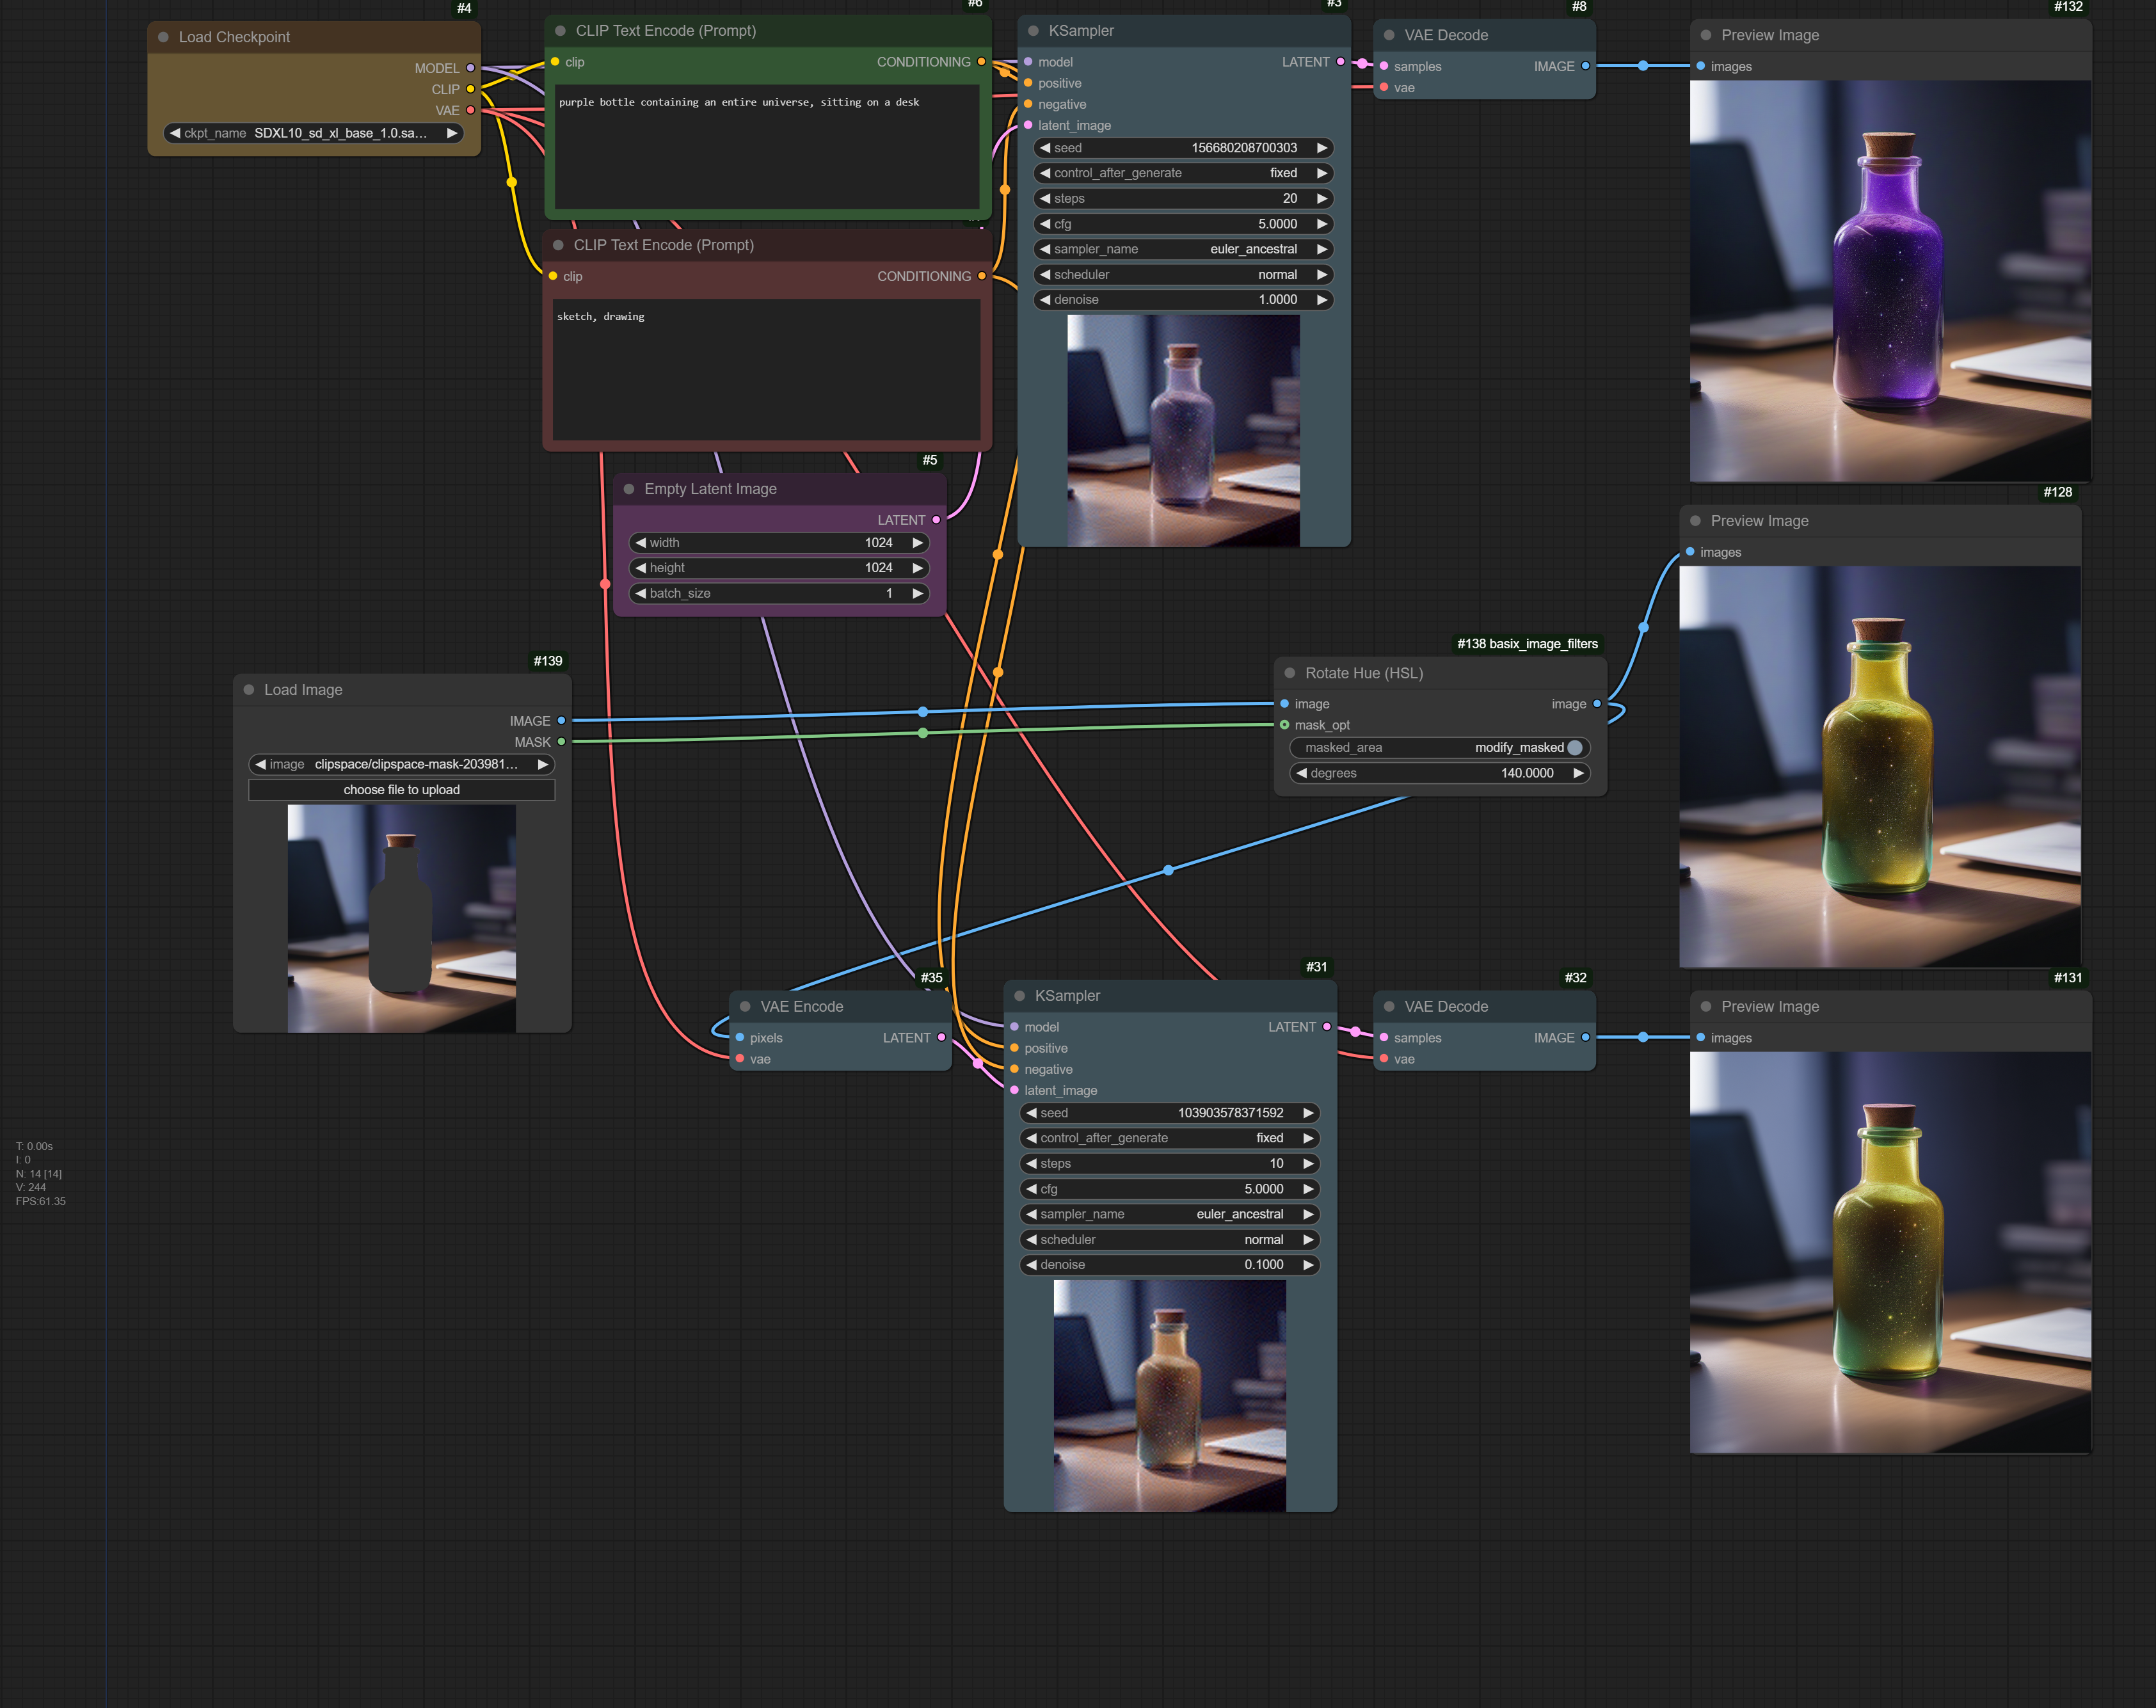Click the positive prompt text box
The image size is (2156, 1708).
click(767, 146)
